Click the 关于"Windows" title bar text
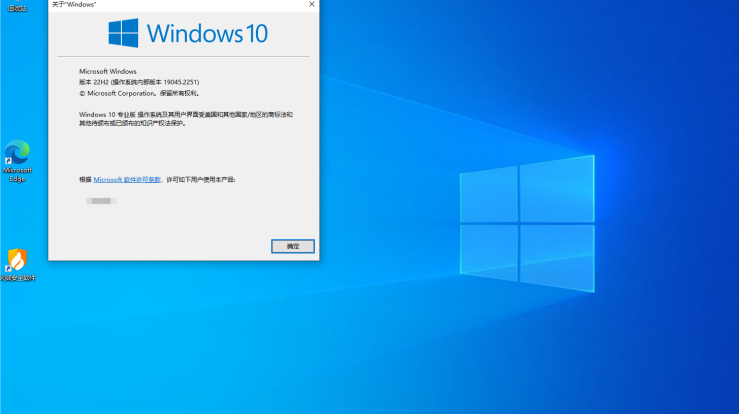739x414 pixels. 74,4
